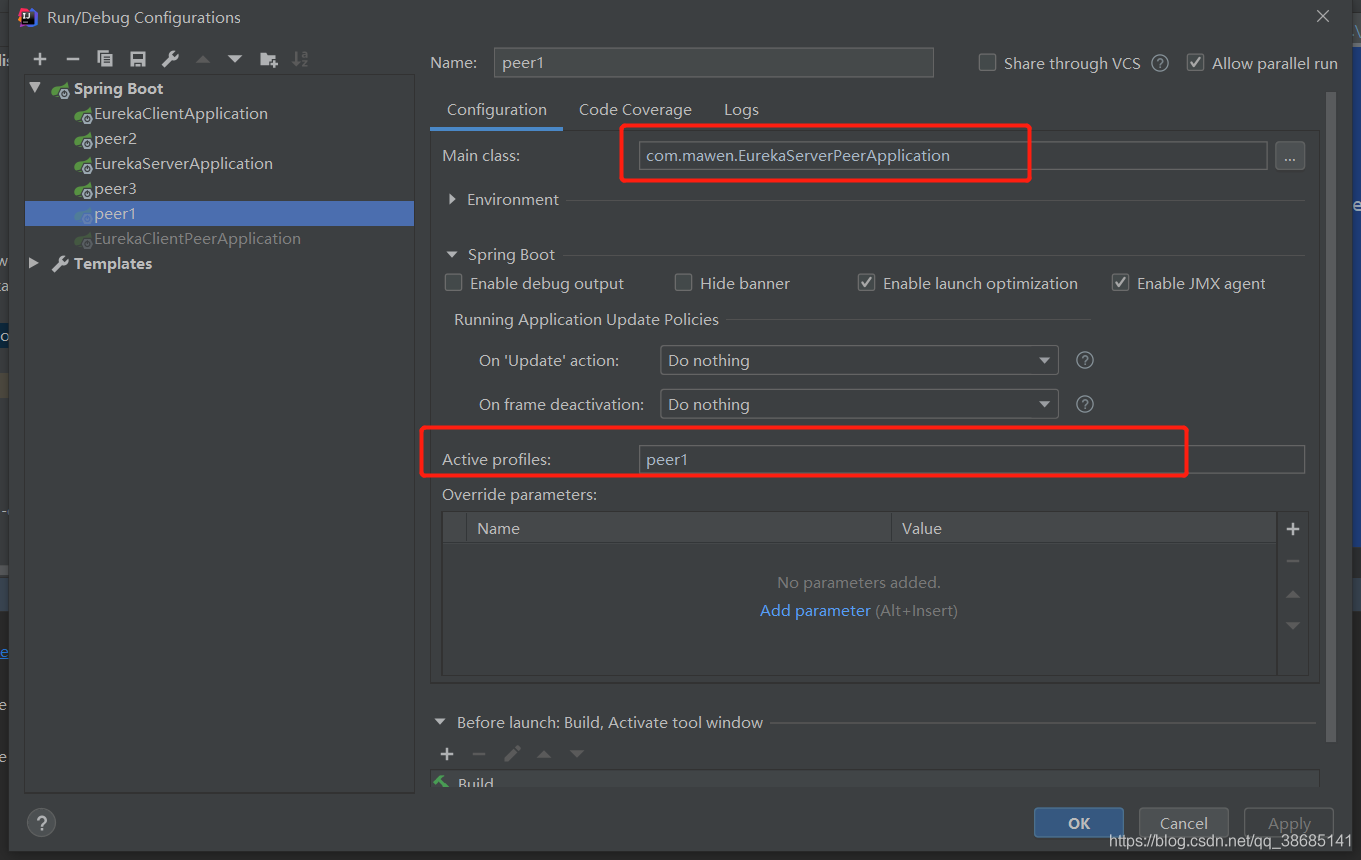Select peer3 configuration

click(x=115, y=189)
